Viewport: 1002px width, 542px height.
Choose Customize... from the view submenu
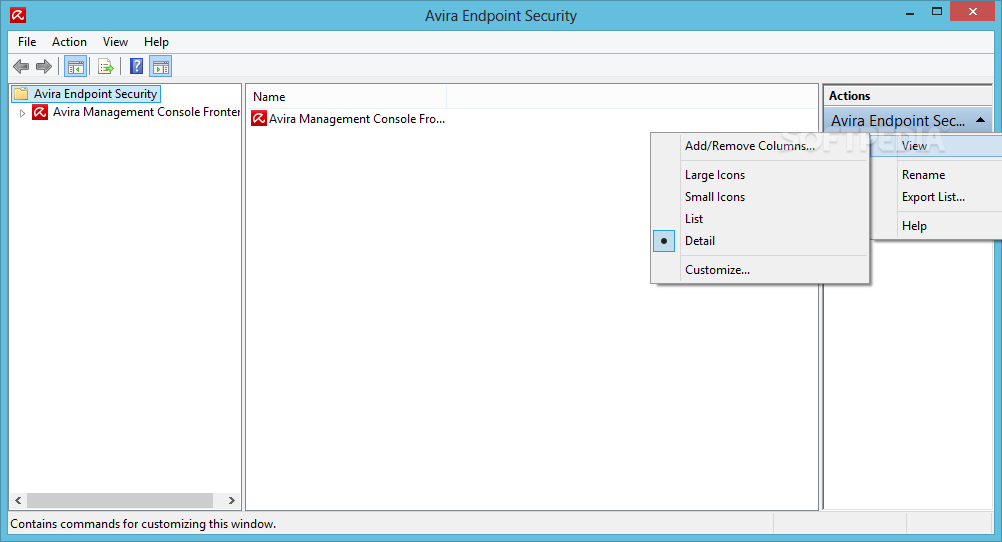[760, 270]
